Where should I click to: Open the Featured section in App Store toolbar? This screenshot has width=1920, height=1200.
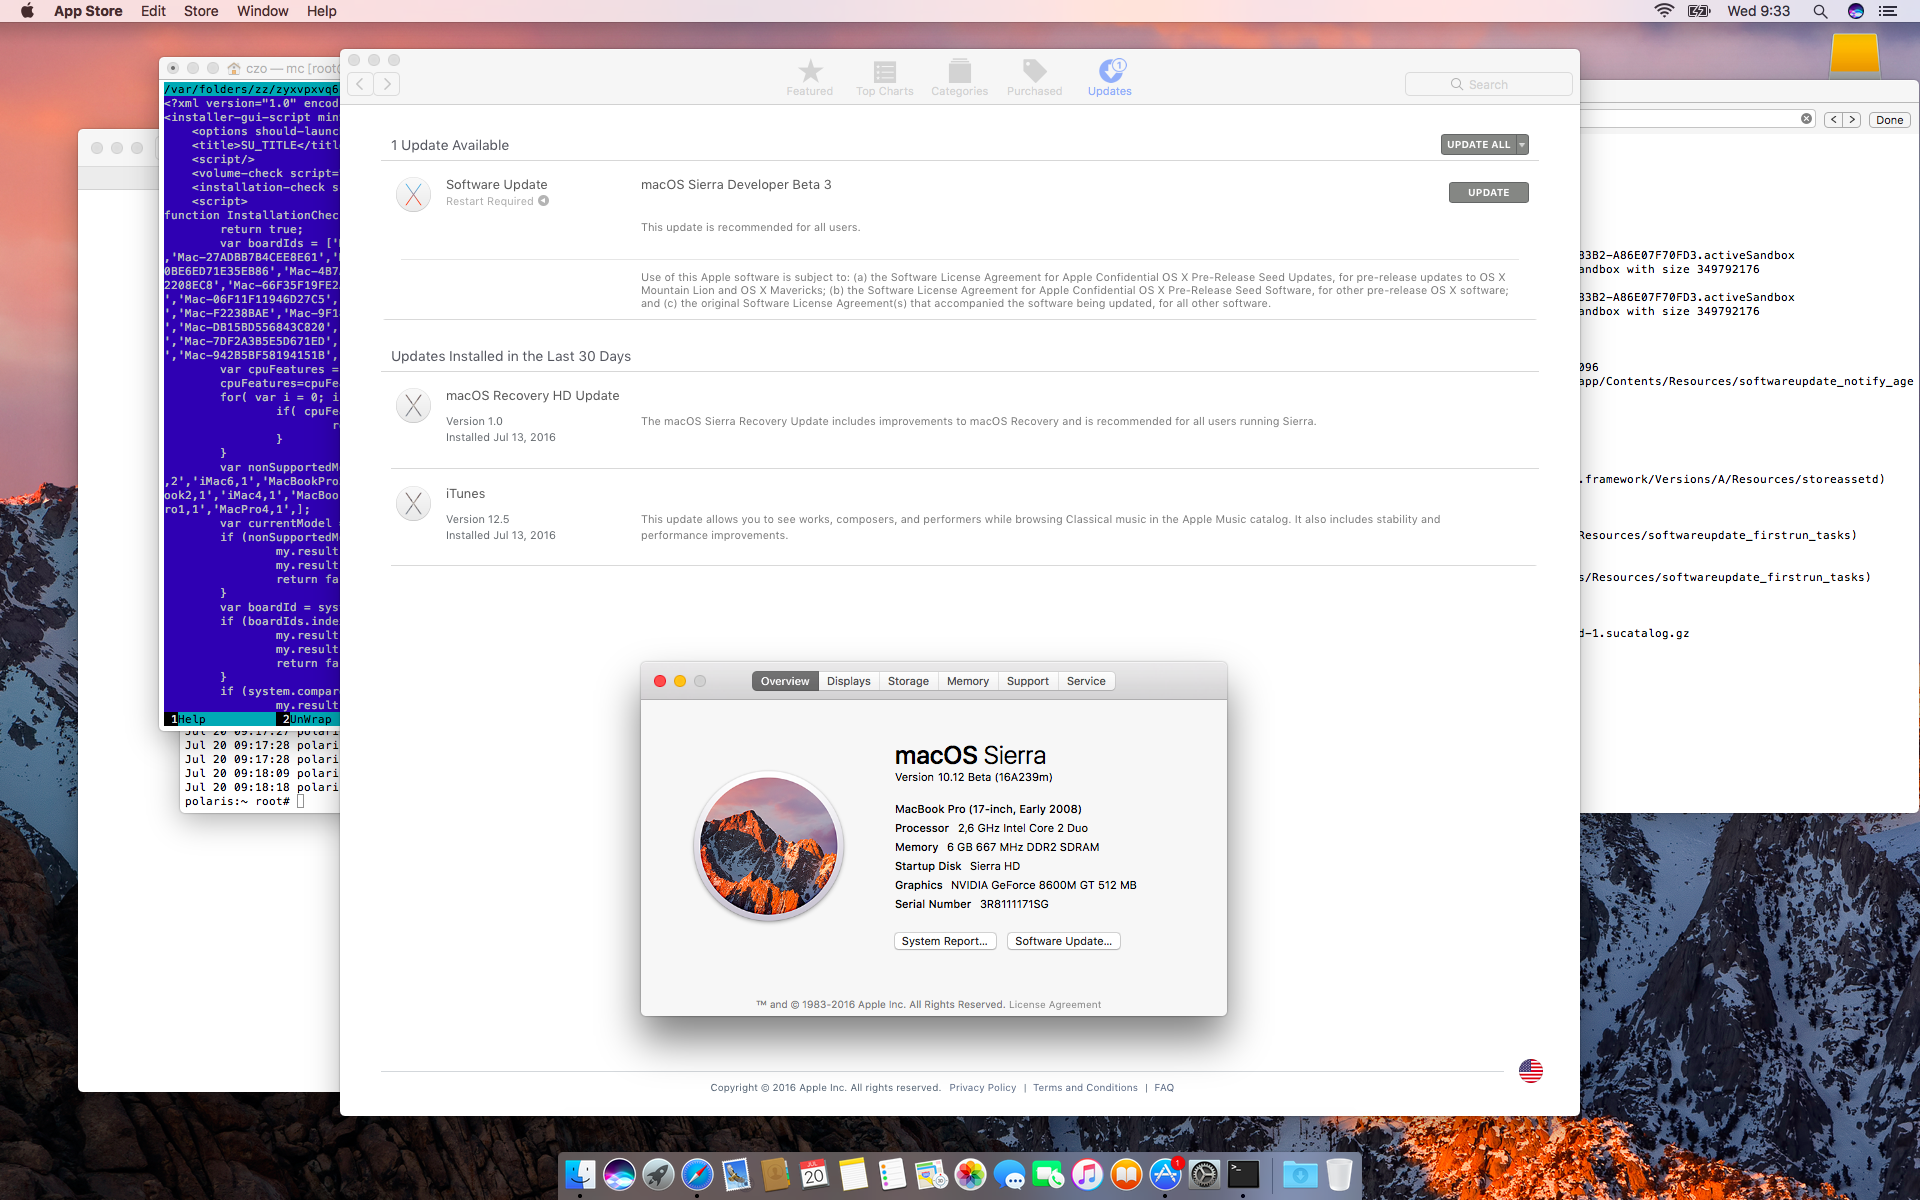click(x=810, y=77)
